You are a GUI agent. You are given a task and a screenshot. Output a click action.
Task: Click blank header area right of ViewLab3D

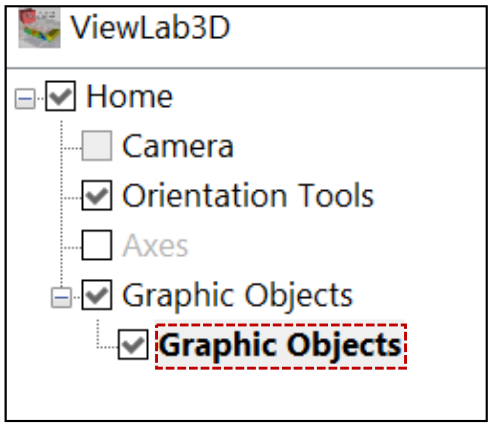click(x=357, y=33)
